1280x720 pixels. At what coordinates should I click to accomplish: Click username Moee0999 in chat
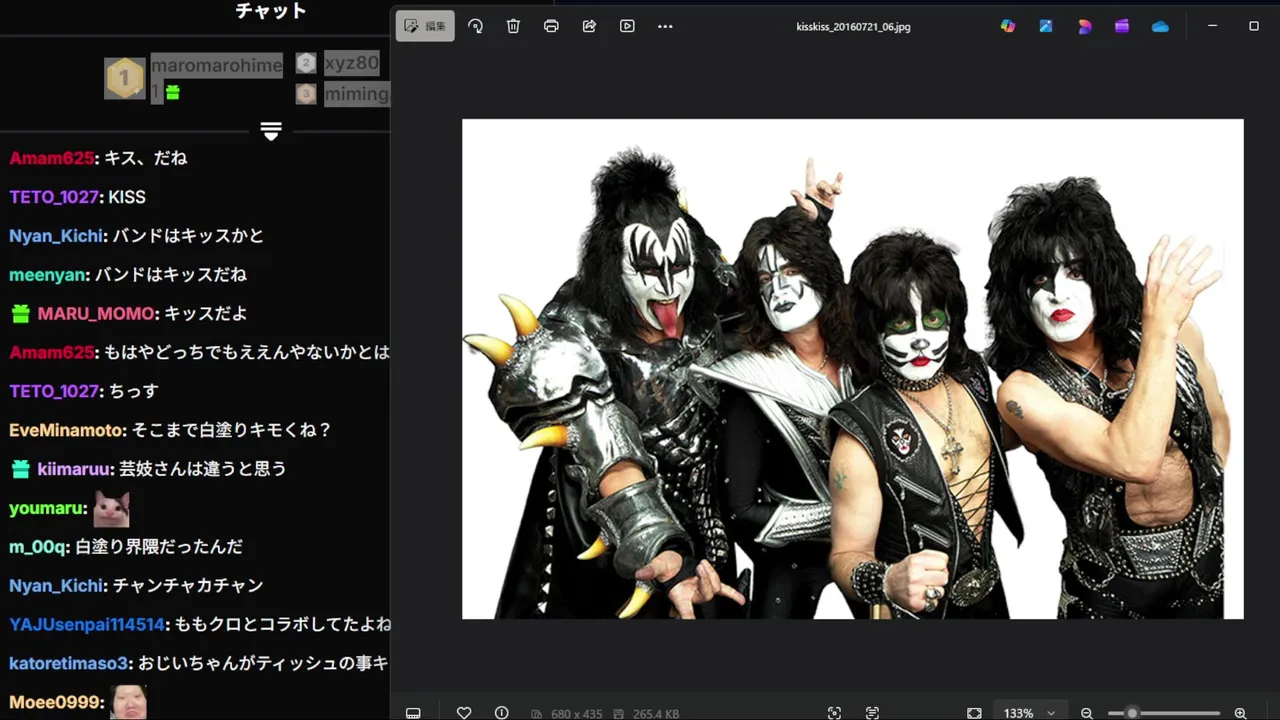tap(55, 702)
